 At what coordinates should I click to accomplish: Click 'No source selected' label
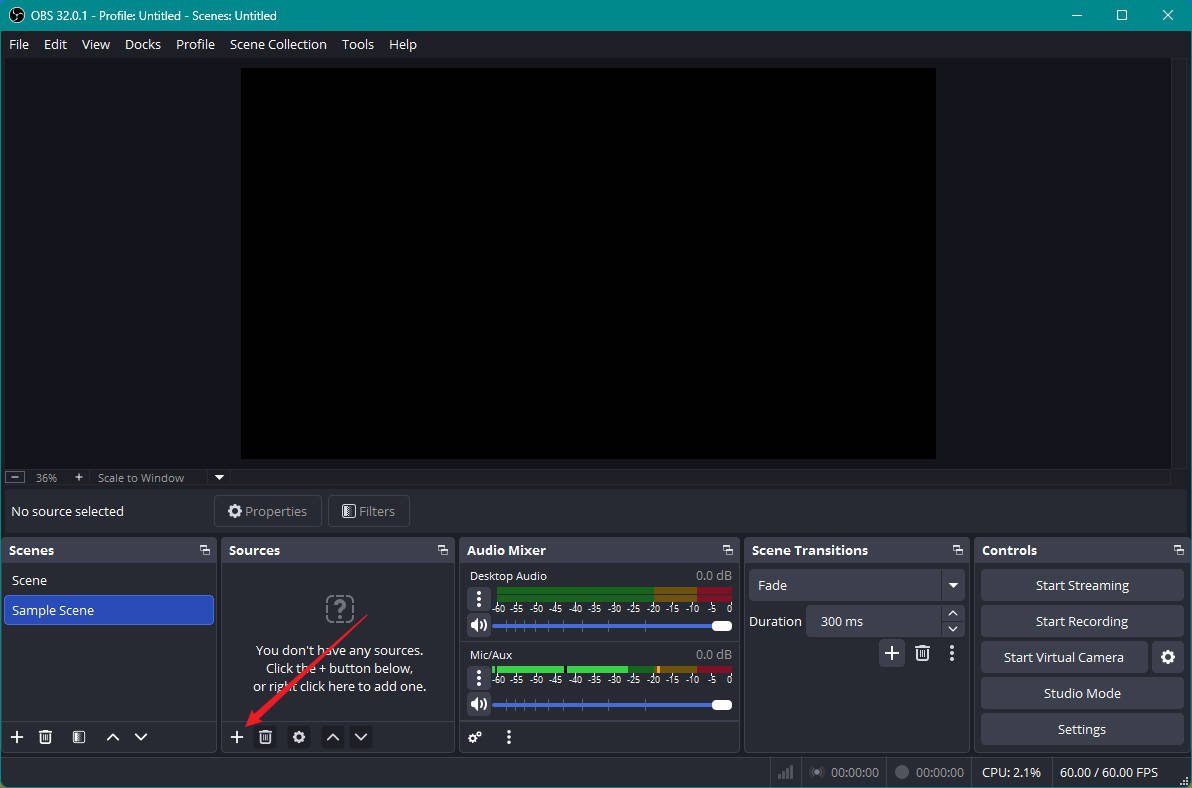pos(68,511)
